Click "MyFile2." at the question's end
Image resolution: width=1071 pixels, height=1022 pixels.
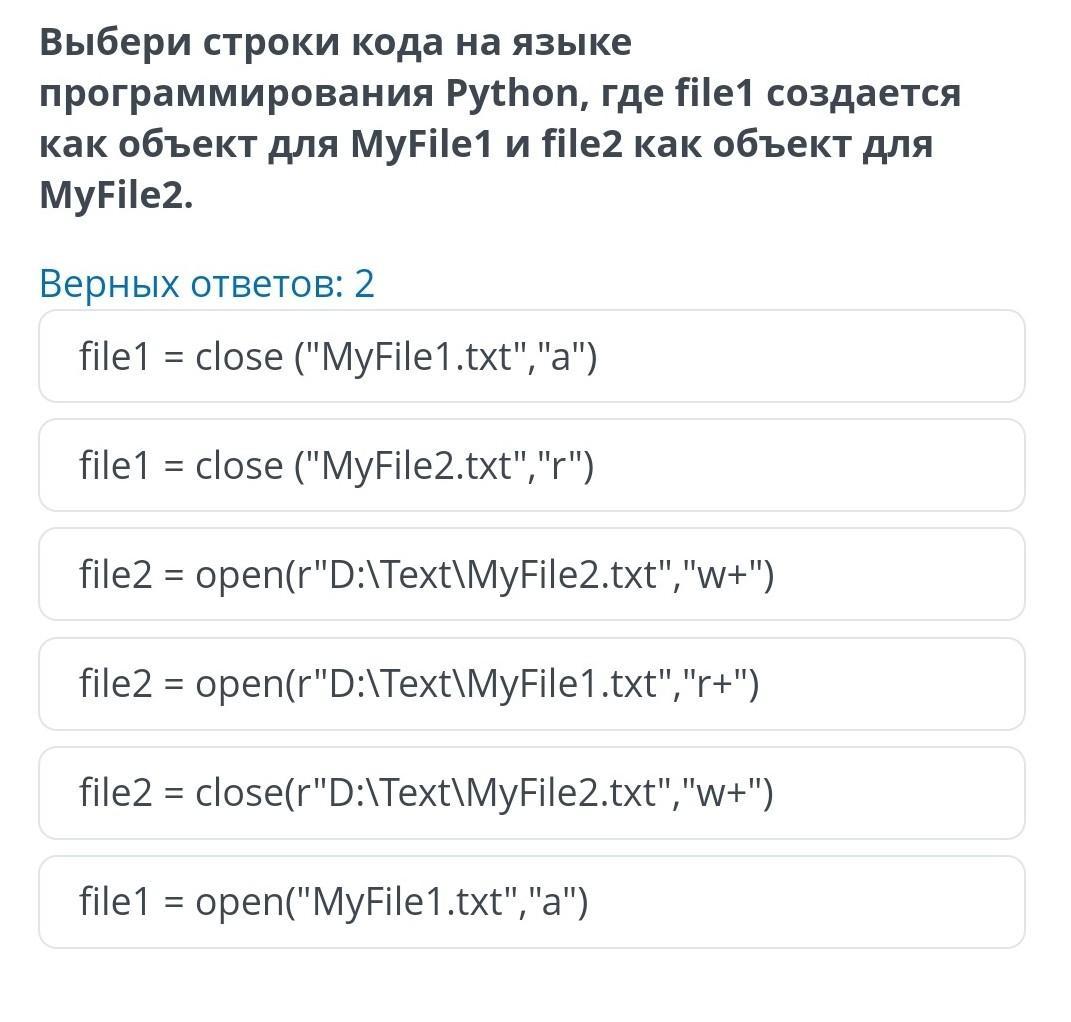[116, 195]
